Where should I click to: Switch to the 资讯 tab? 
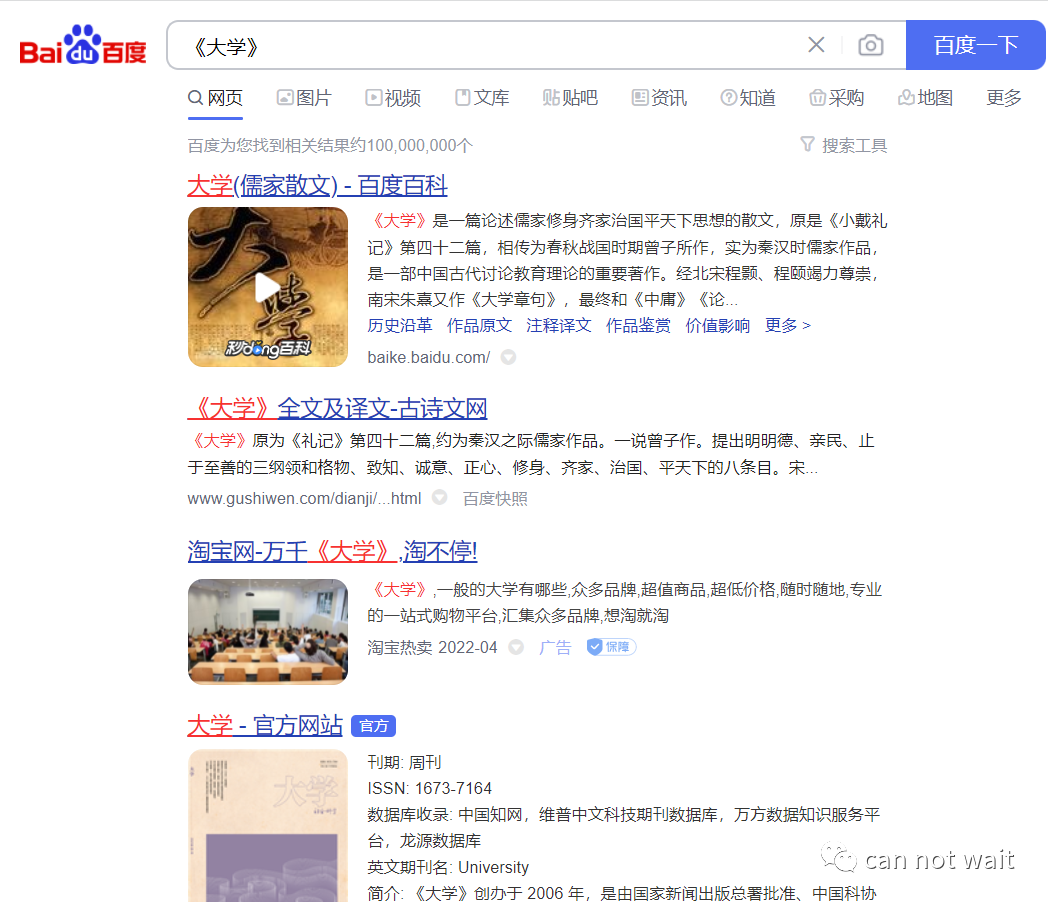click(659, 98)
